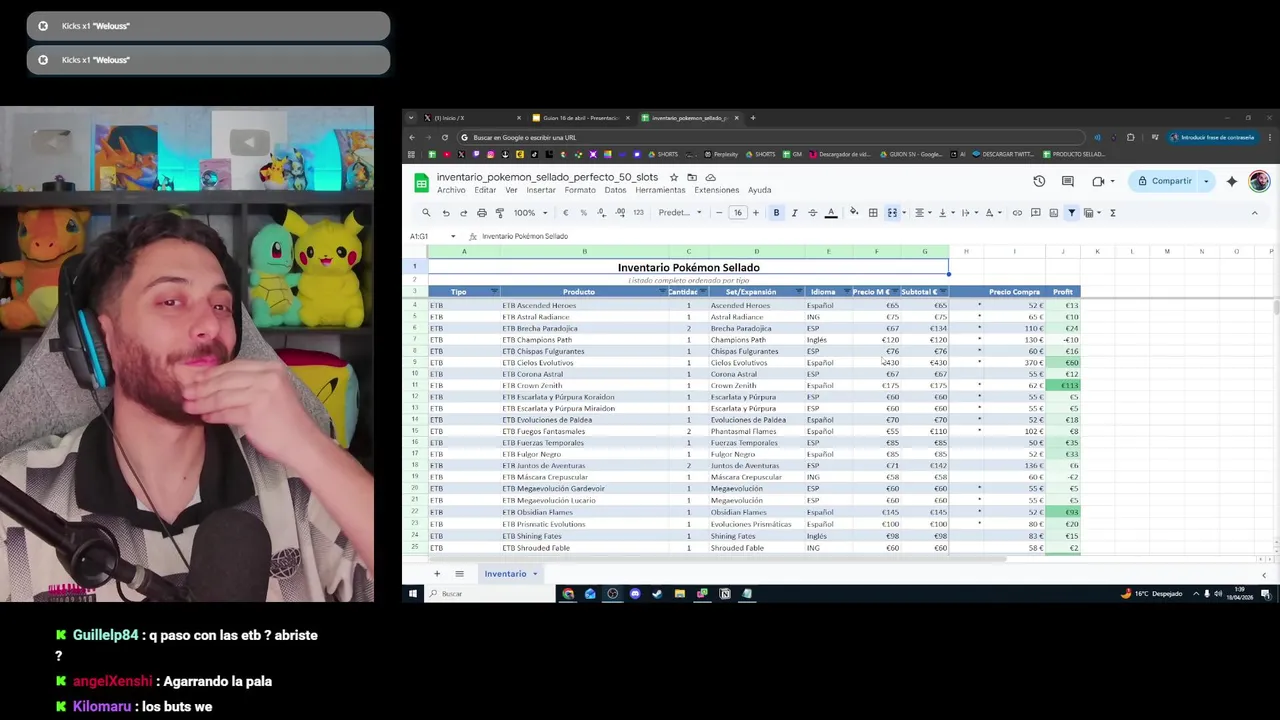The image size is (1280, 720).
Task: Apply percent format
Action: click(x=583, y=213)
